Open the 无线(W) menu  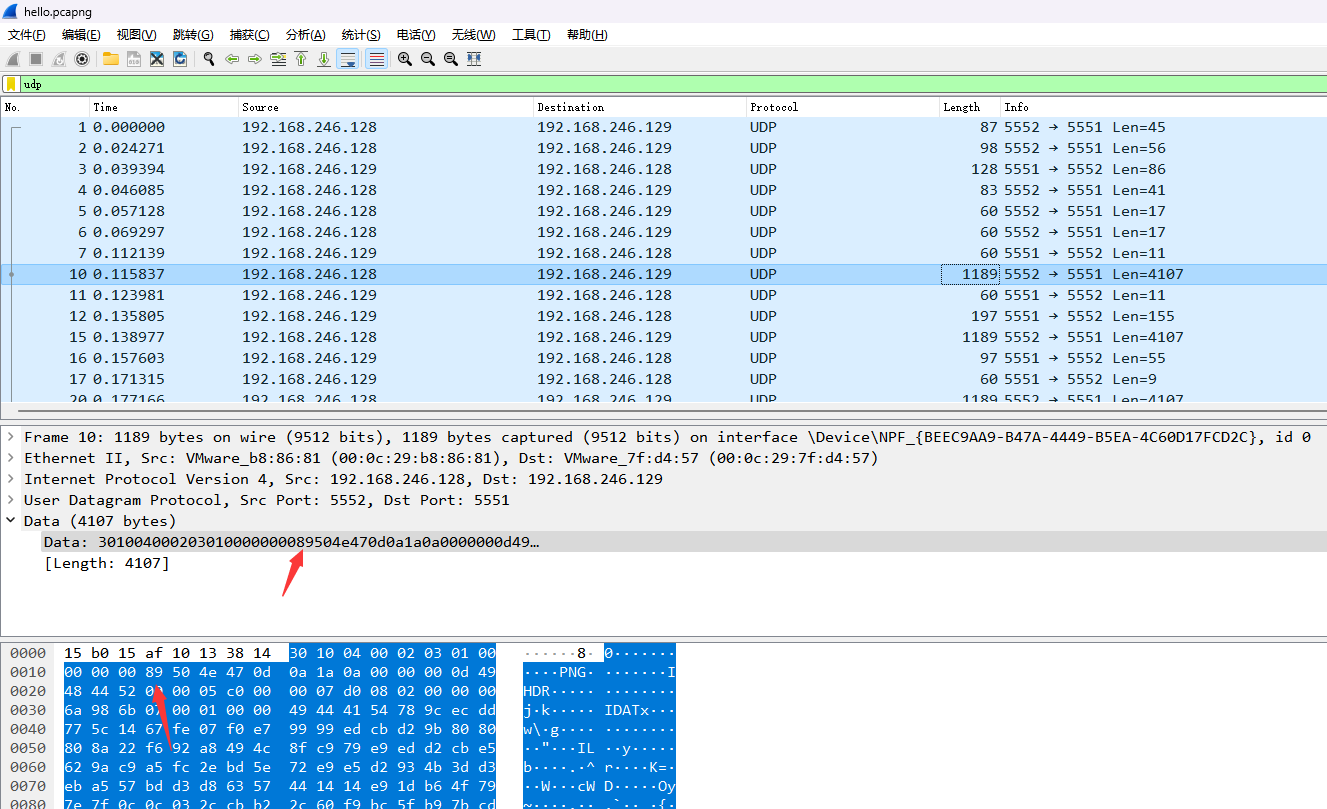(473, 35)
